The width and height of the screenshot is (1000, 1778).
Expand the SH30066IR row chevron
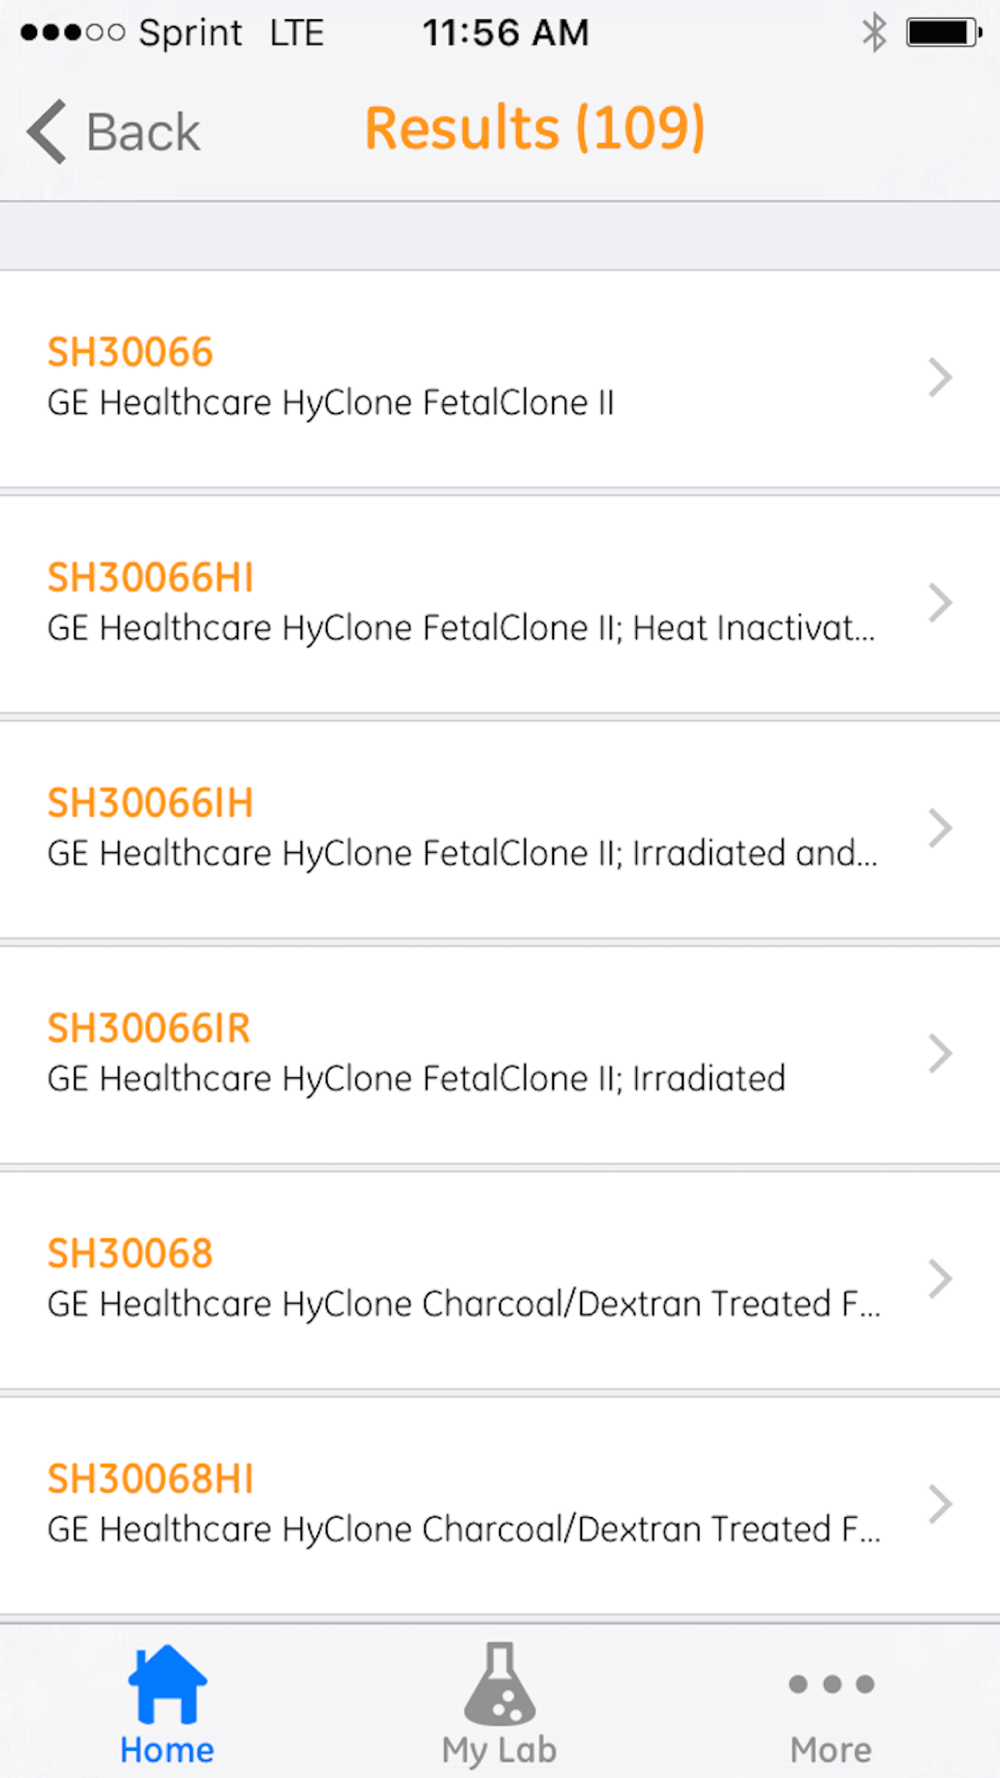(x=939, y=1053)
